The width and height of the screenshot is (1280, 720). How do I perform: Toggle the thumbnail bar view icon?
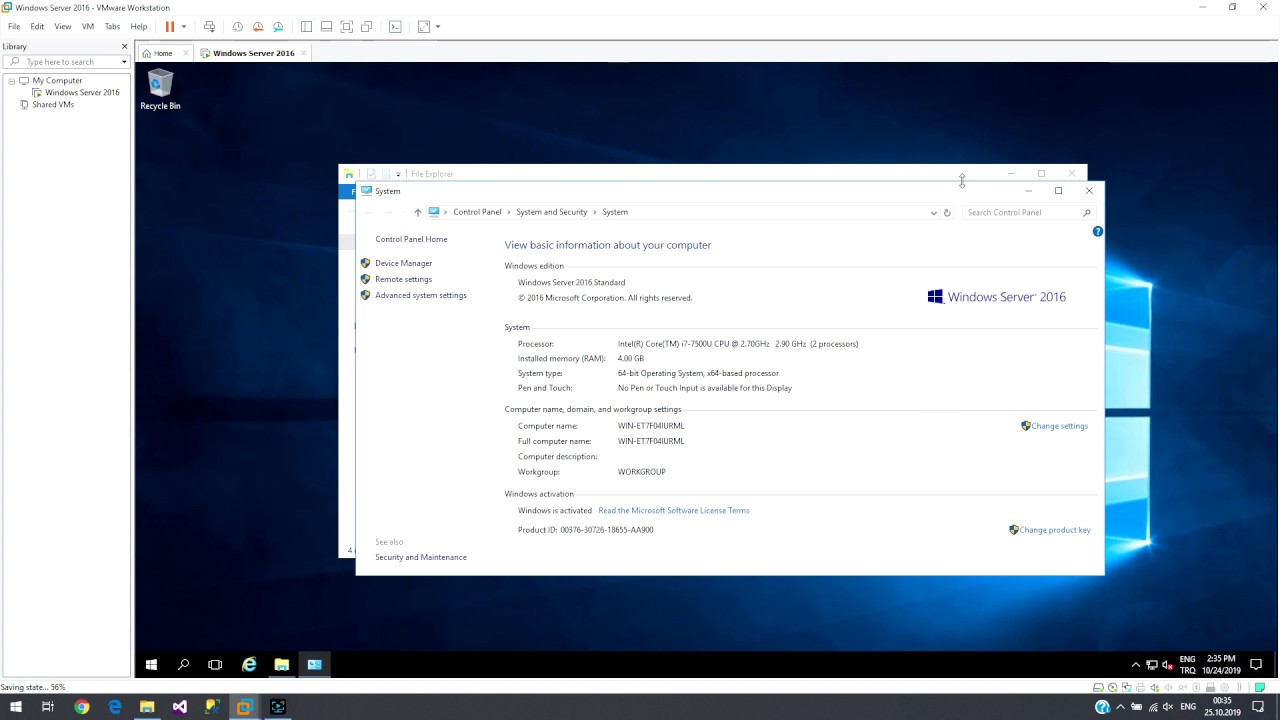[x=326, y=27]
